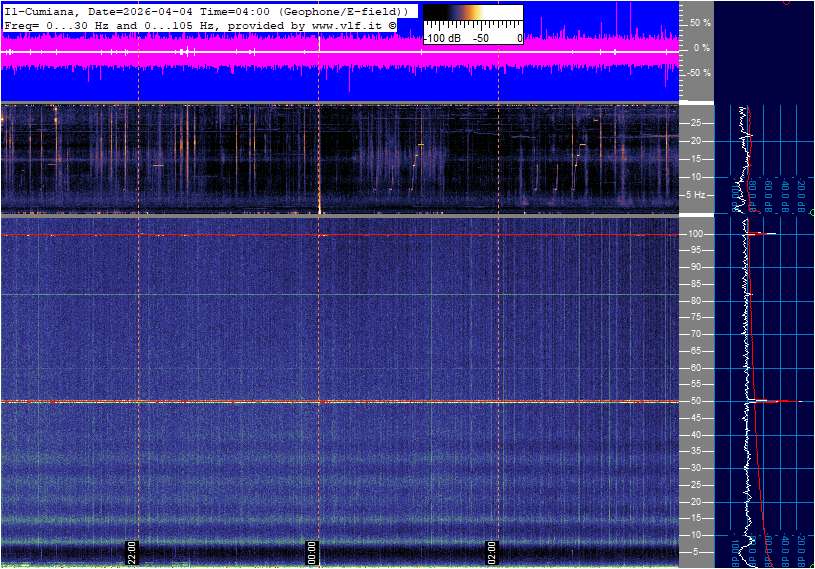Click the 00:00 time marker
The image size is (815, 569).
click(312, 553)
